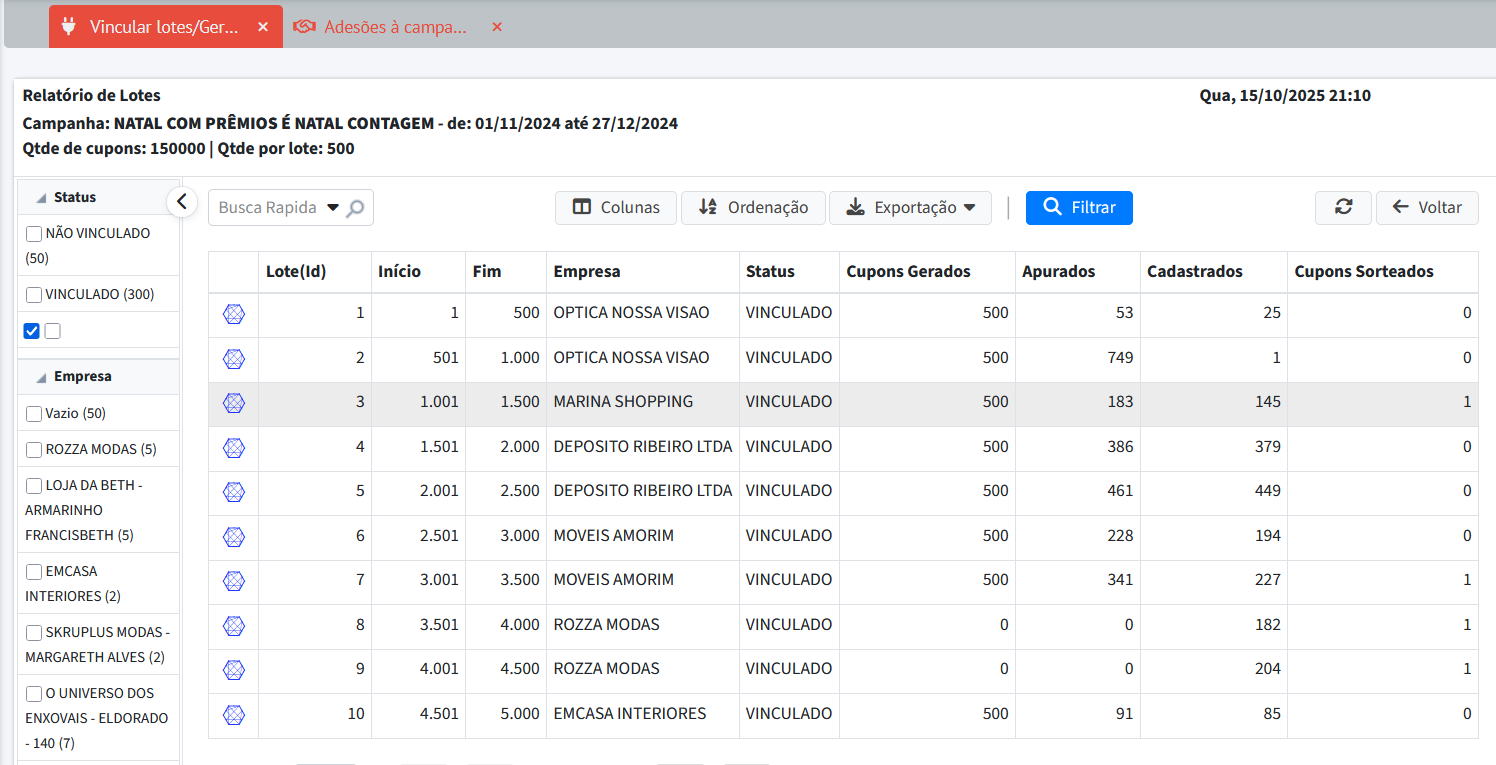Open the Exportação dropdown
1496x765 pixels.
(x=910, y=207)
